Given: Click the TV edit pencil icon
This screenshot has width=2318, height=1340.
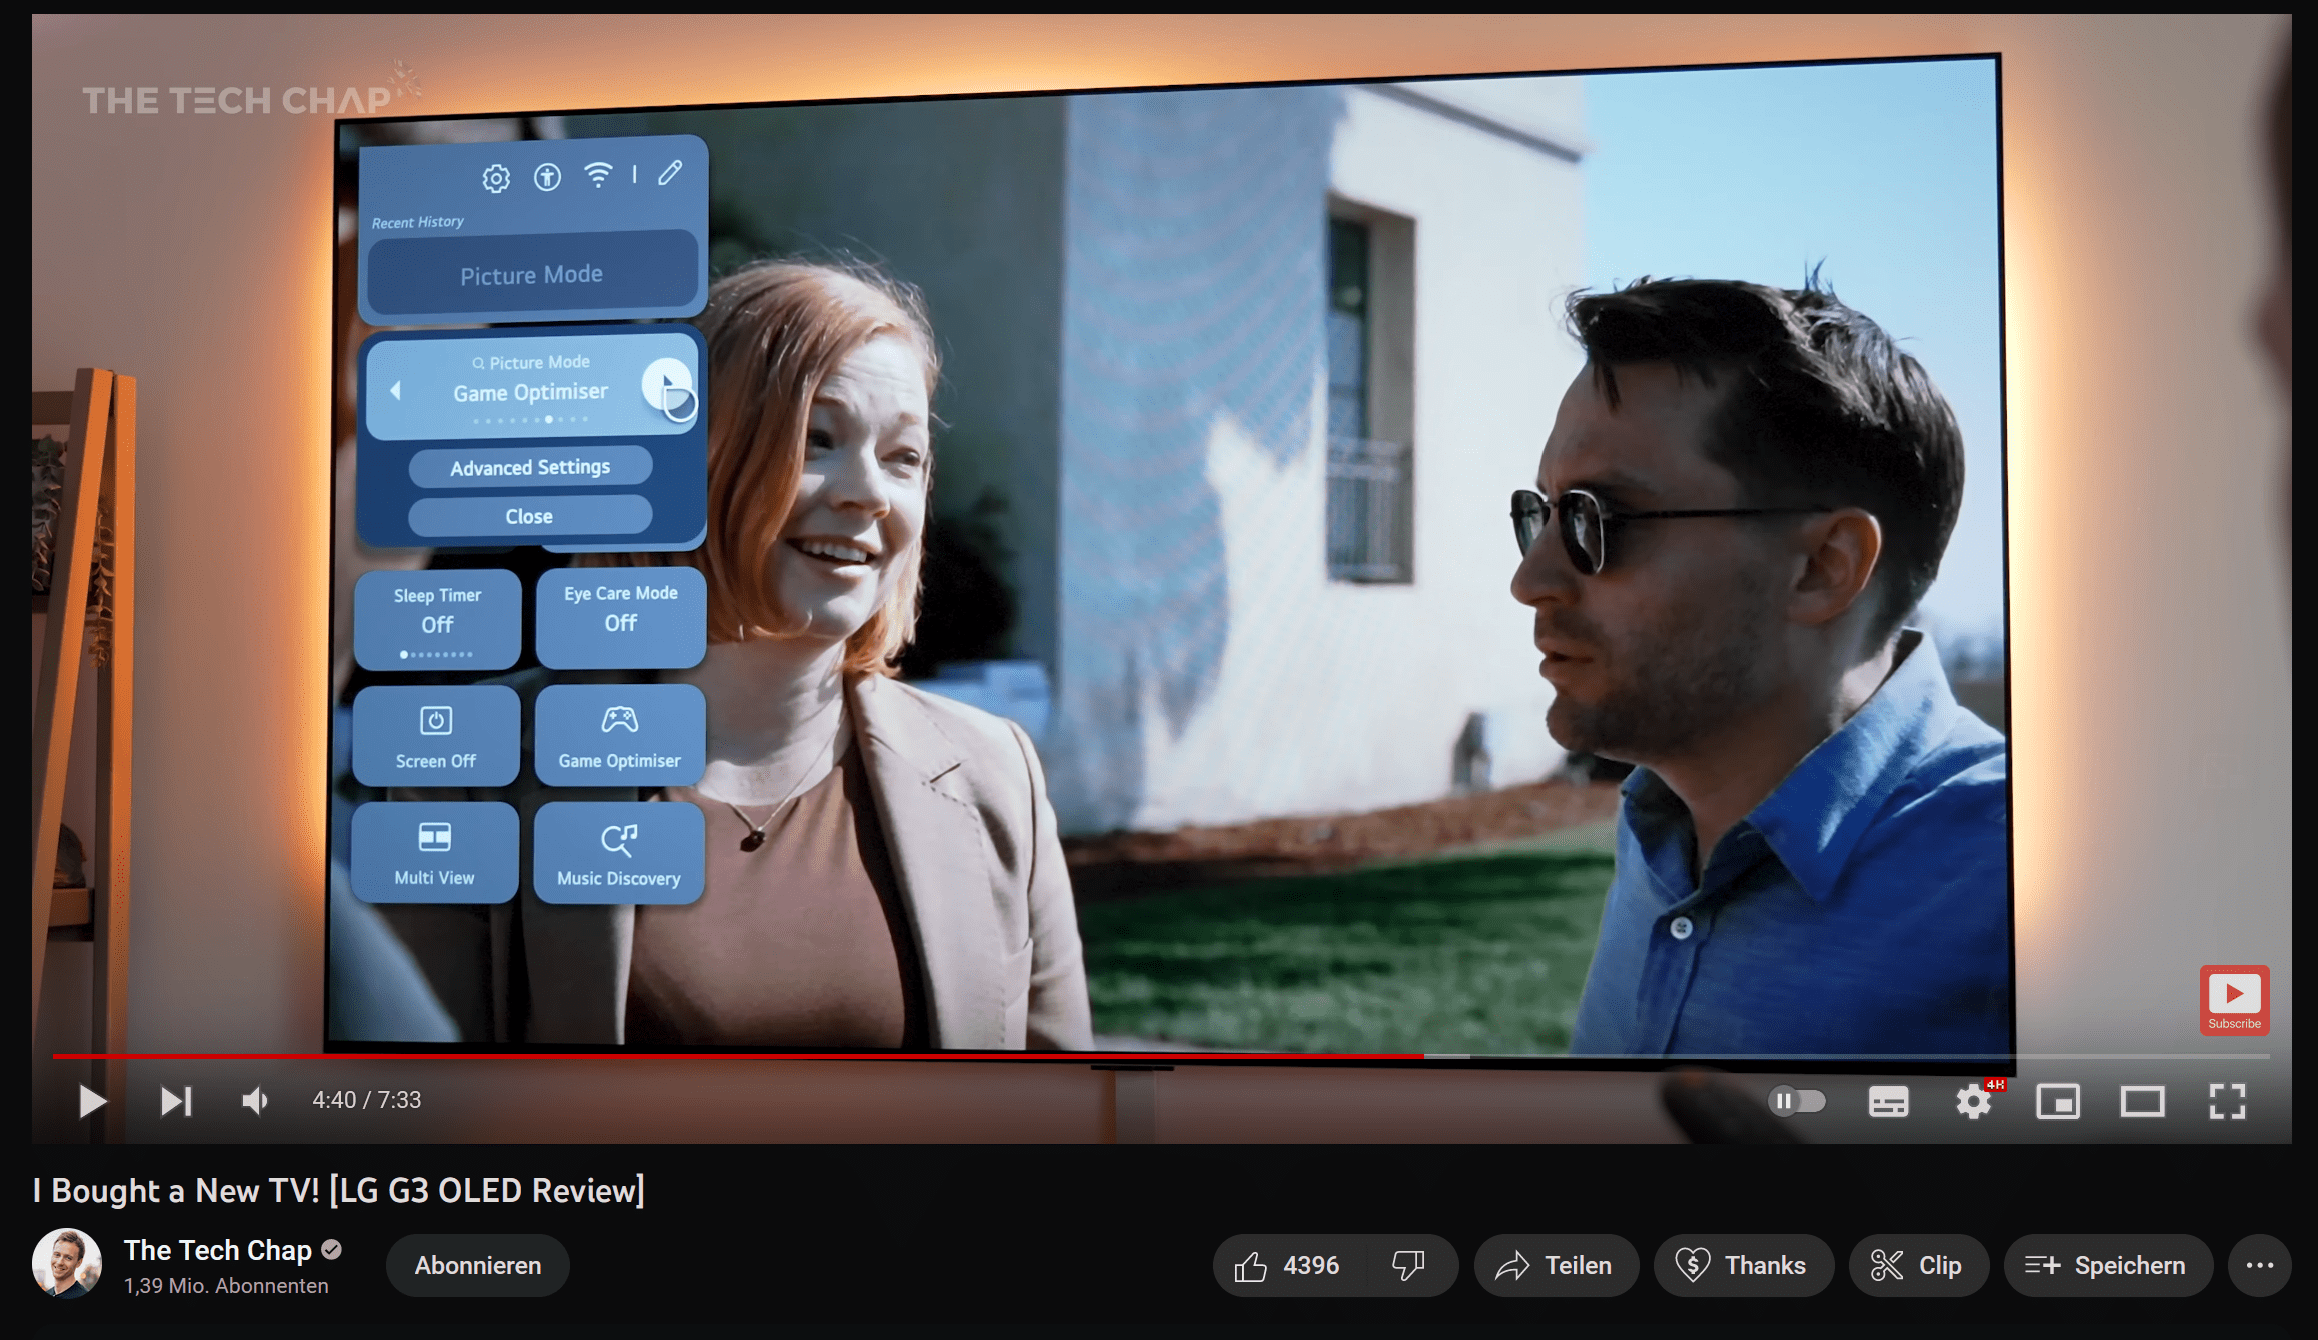Looking at the screenshot, I should click(670, 173).
